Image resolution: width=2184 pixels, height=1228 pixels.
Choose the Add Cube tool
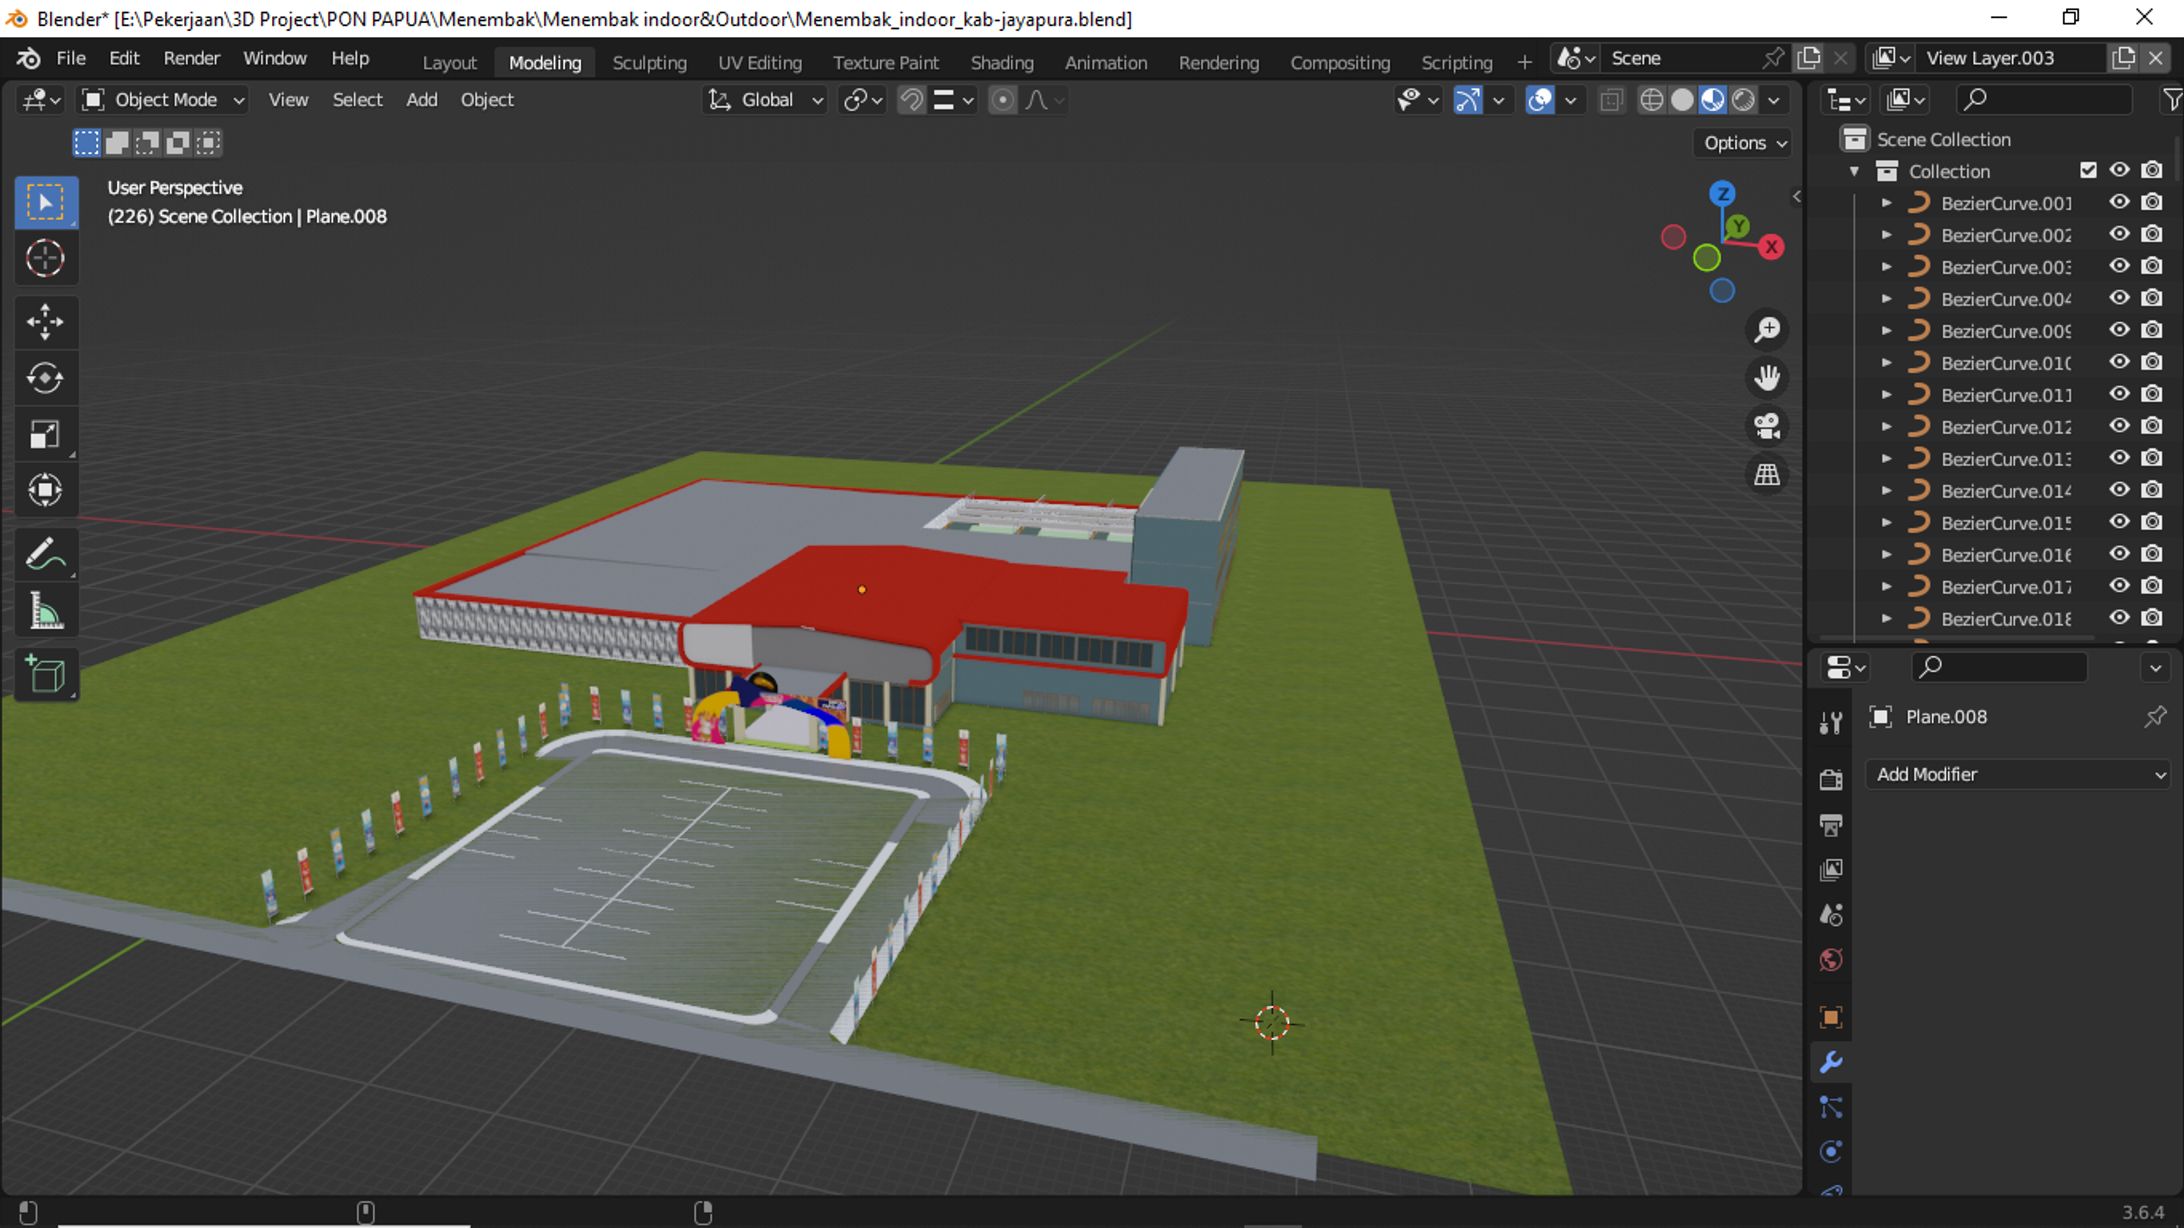tap(45, 675)
